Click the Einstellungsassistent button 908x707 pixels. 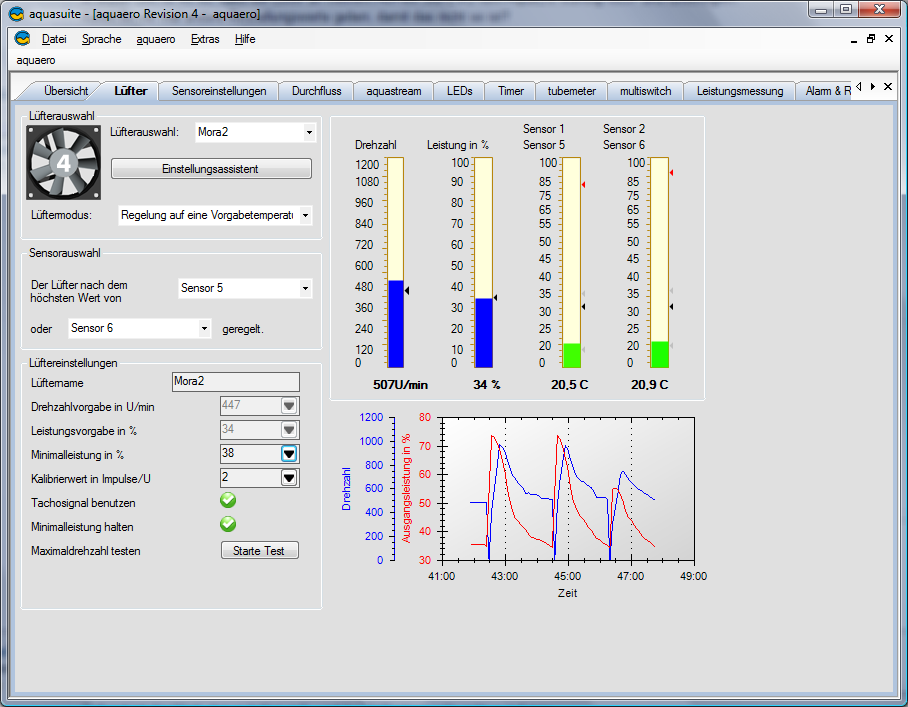click(x=211, y=169)
